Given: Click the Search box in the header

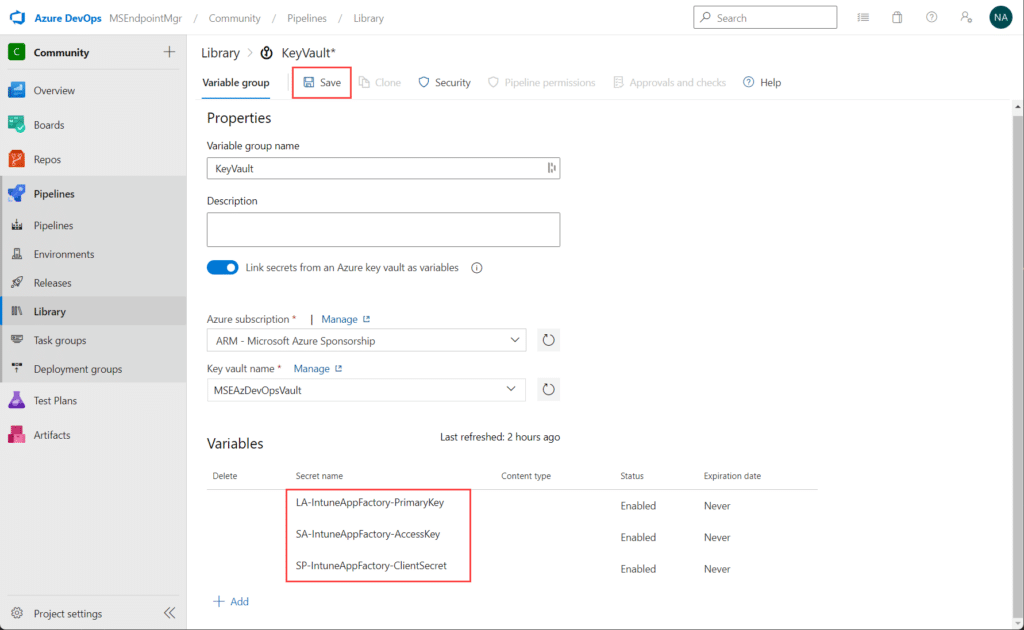Looking at the screenshot, I should point(765,18).
